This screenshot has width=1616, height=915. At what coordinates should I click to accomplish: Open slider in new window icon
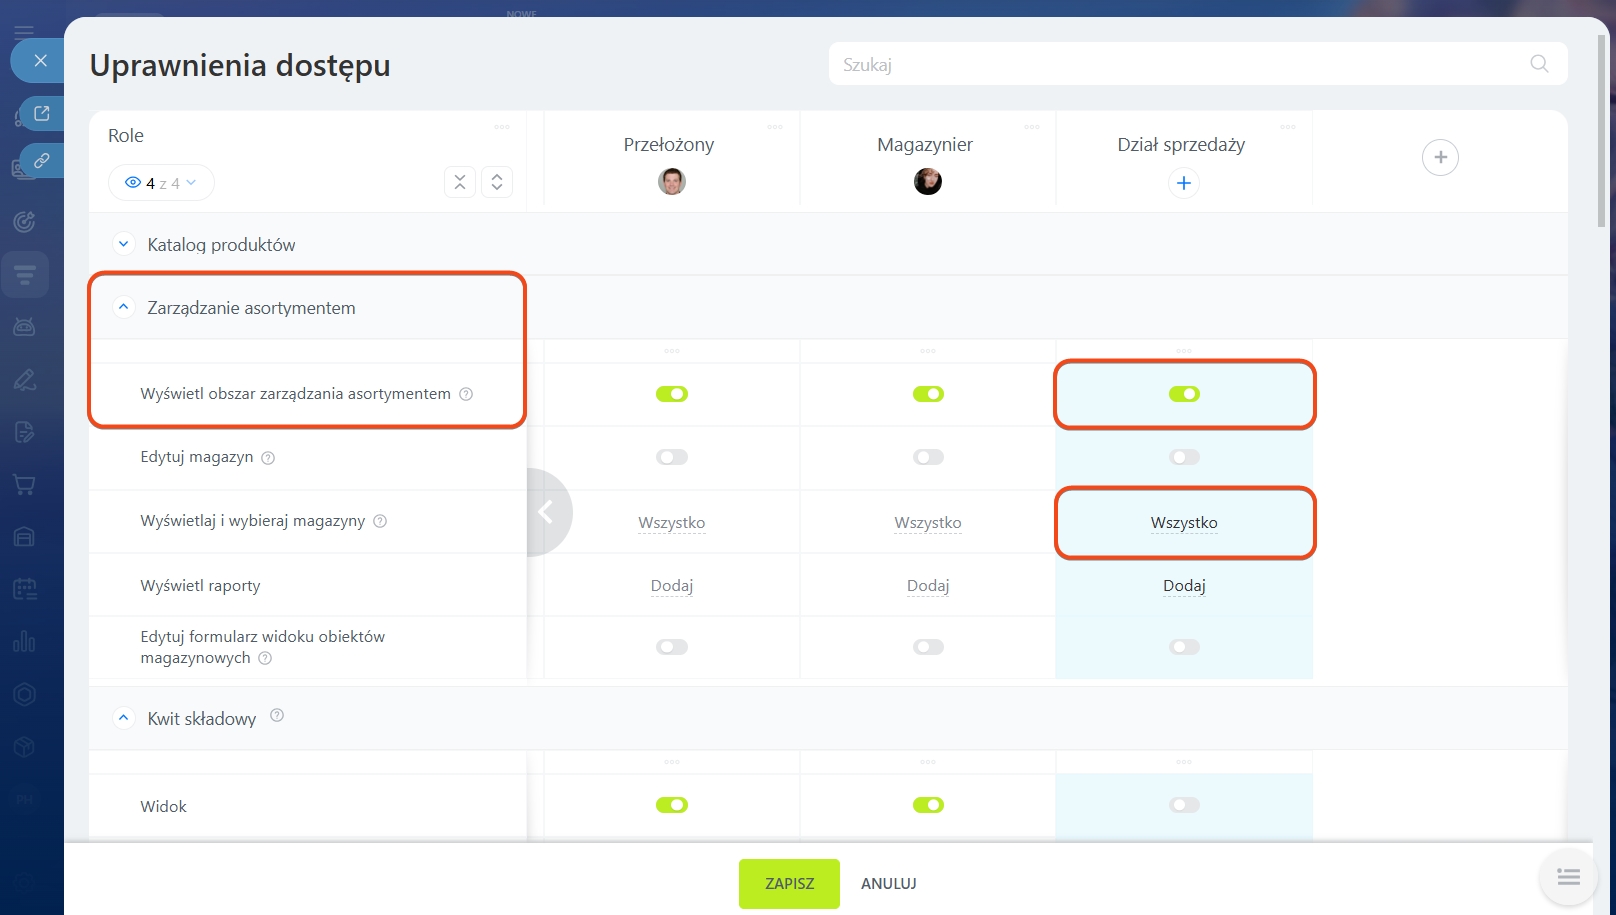pos(41,113)
